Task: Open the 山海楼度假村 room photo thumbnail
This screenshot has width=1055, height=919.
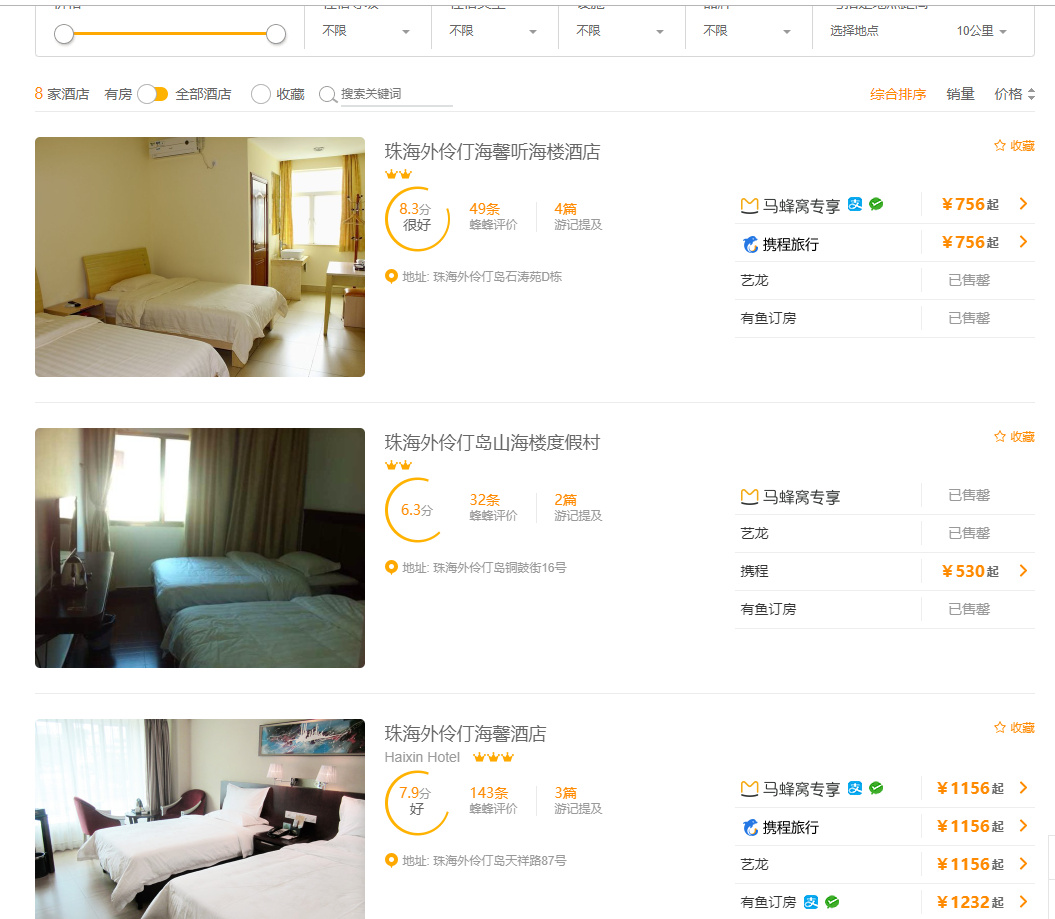Action: click(x=200, y=547)
